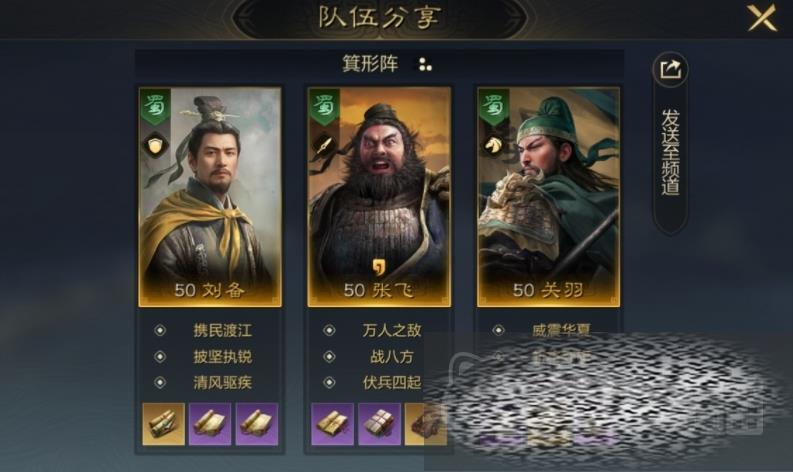Image resolution: width=793 pixels, height=472 pixels.
Task: Close the 队伍分享 panel
Action: [x=762, y=18]
